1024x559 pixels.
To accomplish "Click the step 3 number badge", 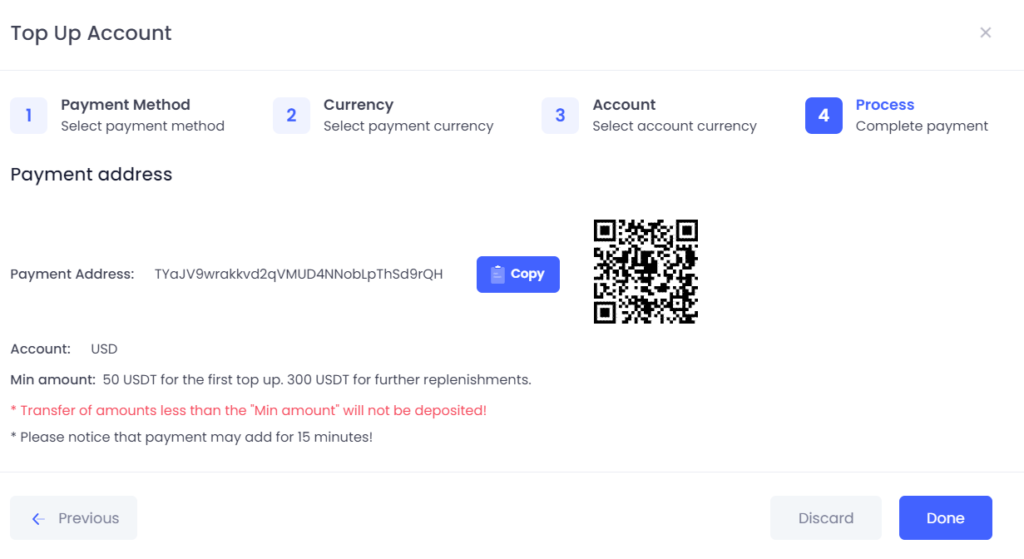I will 560,116.
